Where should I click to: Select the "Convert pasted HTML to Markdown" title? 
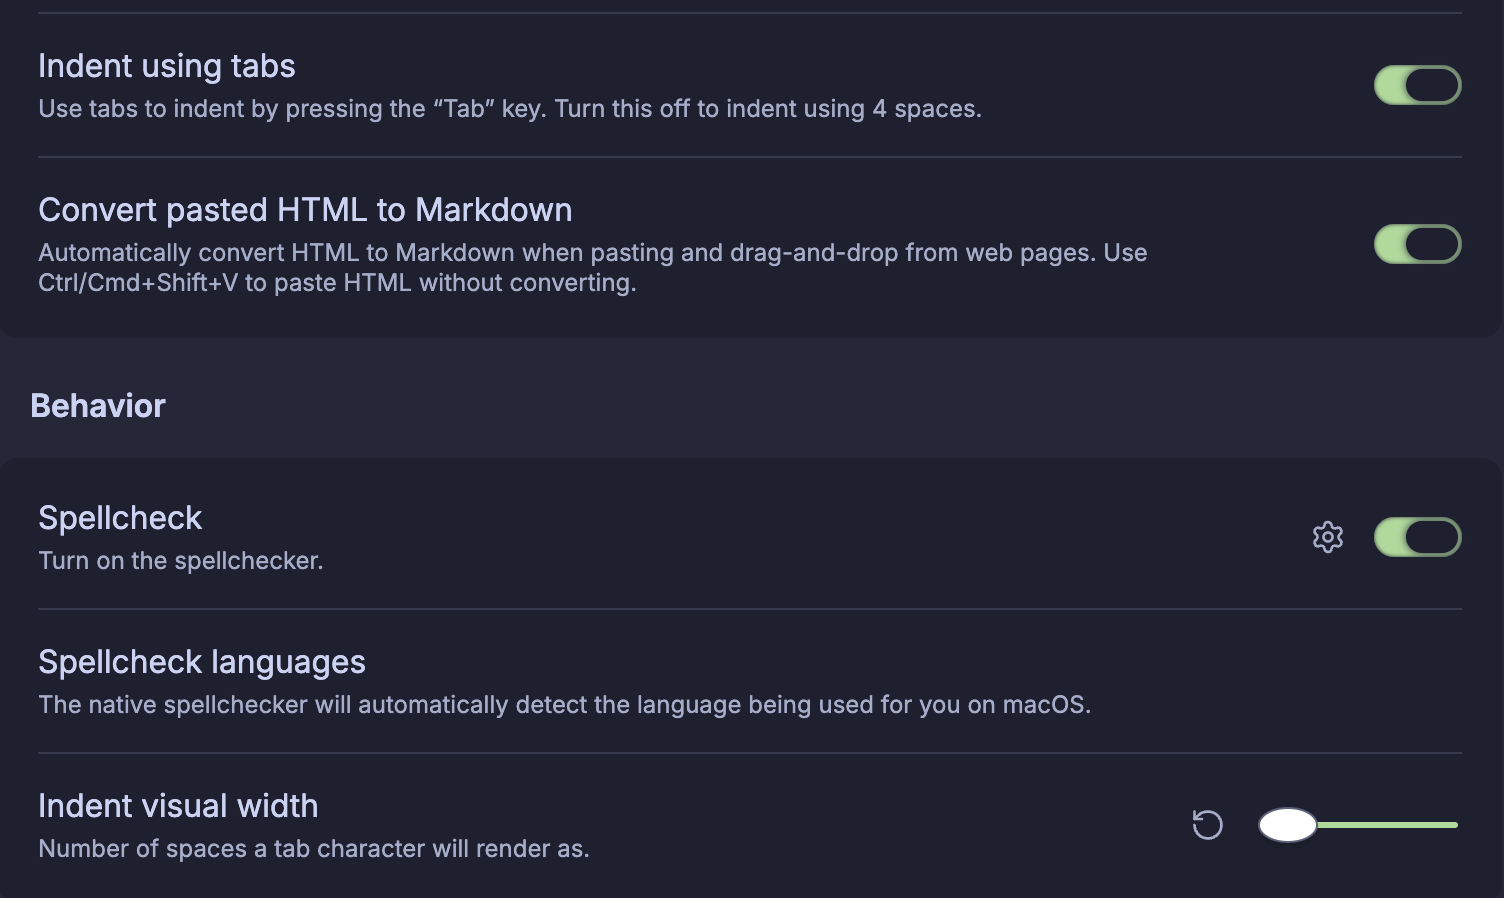pyautogui.click(x=305, y=210)
